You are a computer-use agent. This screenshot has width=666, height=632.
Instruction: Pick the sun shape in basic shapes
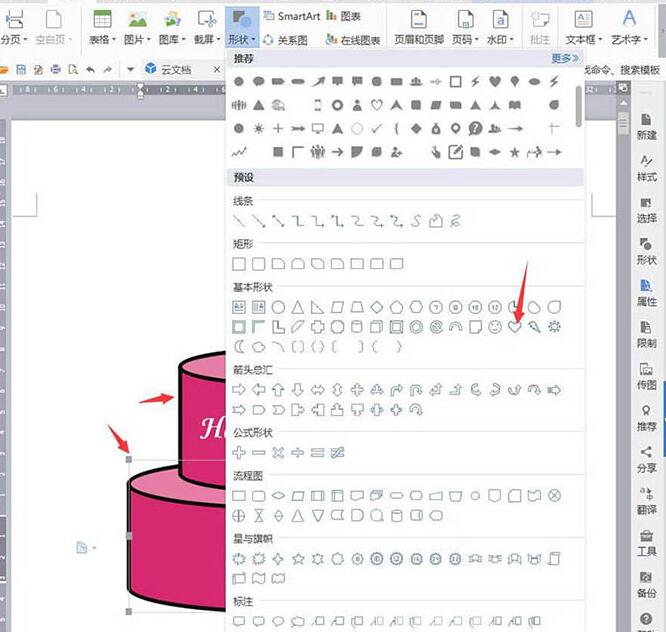tap(555, 327)
